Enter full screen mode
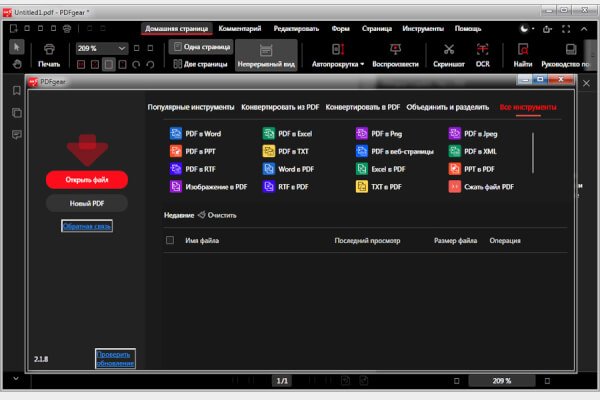Viewport: 600px width, 400px height. (566, 29)
